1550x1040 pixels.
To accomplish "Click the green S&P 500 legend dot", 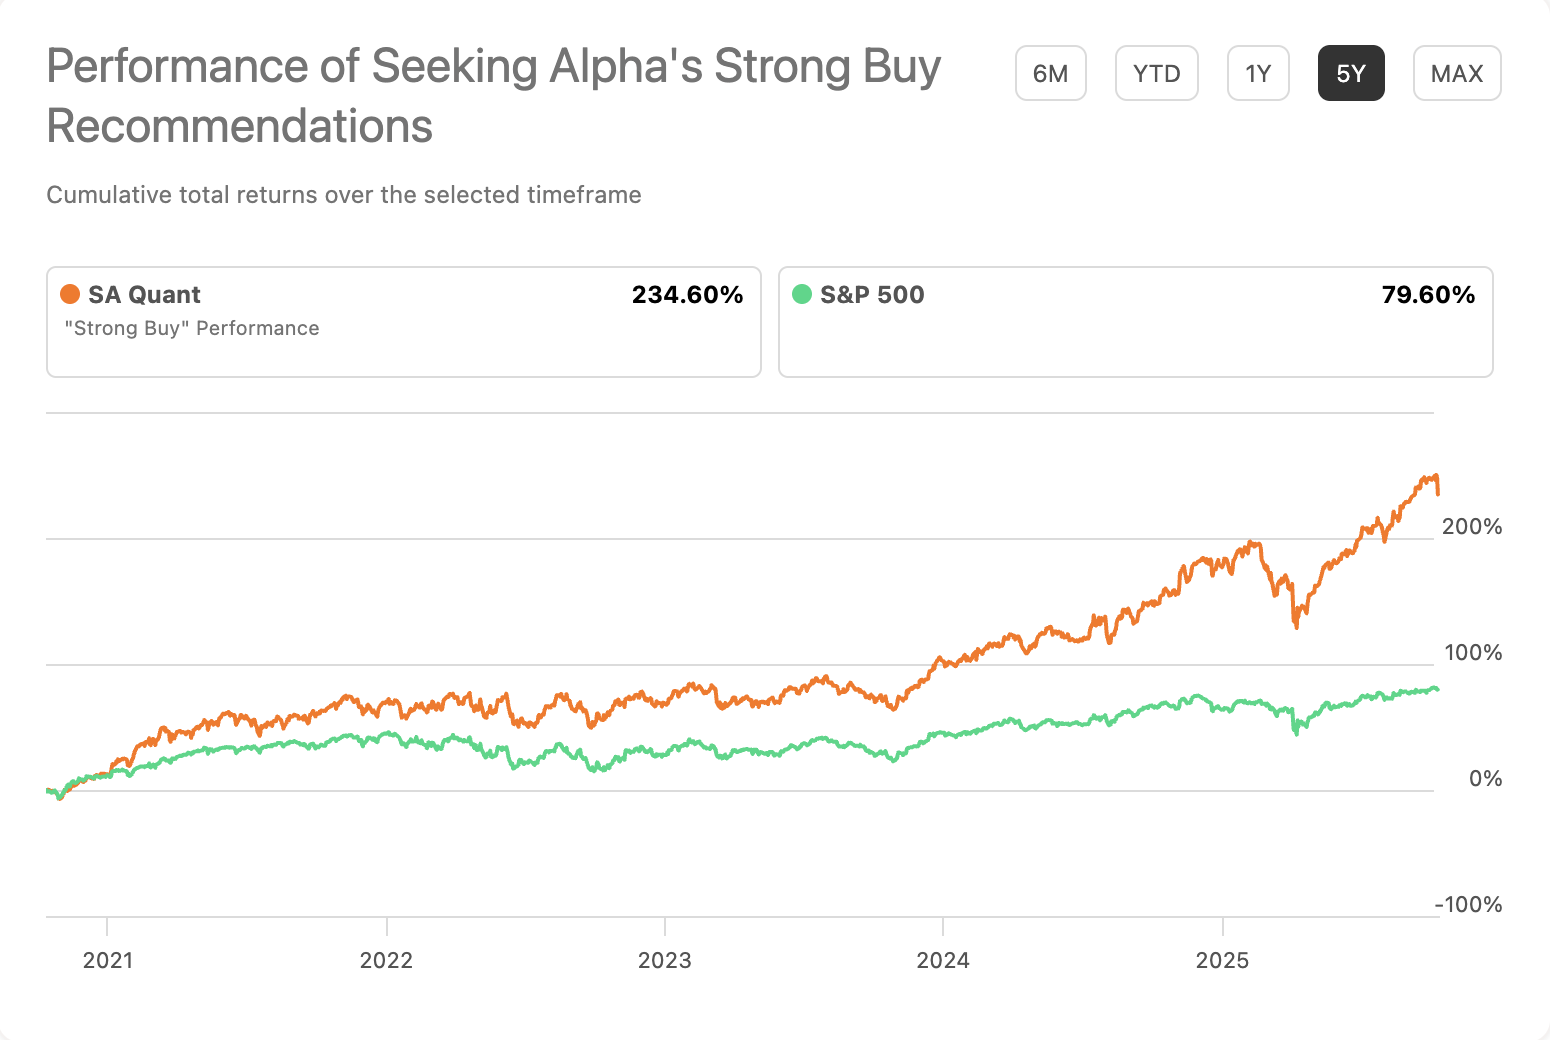I will click(801, 294).
